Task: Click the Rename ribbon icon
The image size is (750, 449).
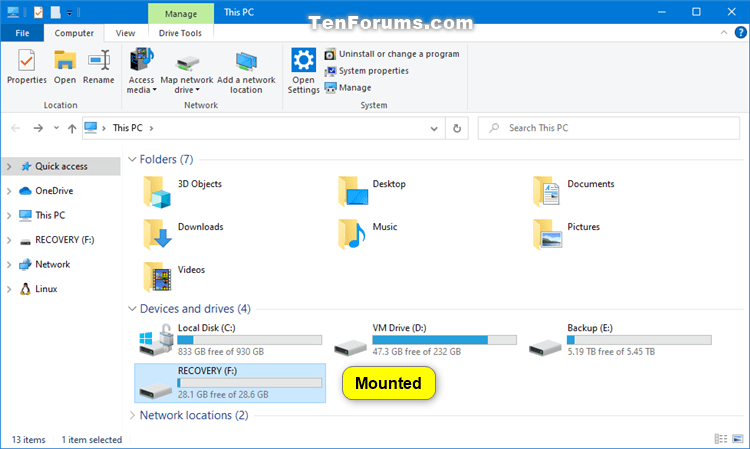Action: pos(99,61)
